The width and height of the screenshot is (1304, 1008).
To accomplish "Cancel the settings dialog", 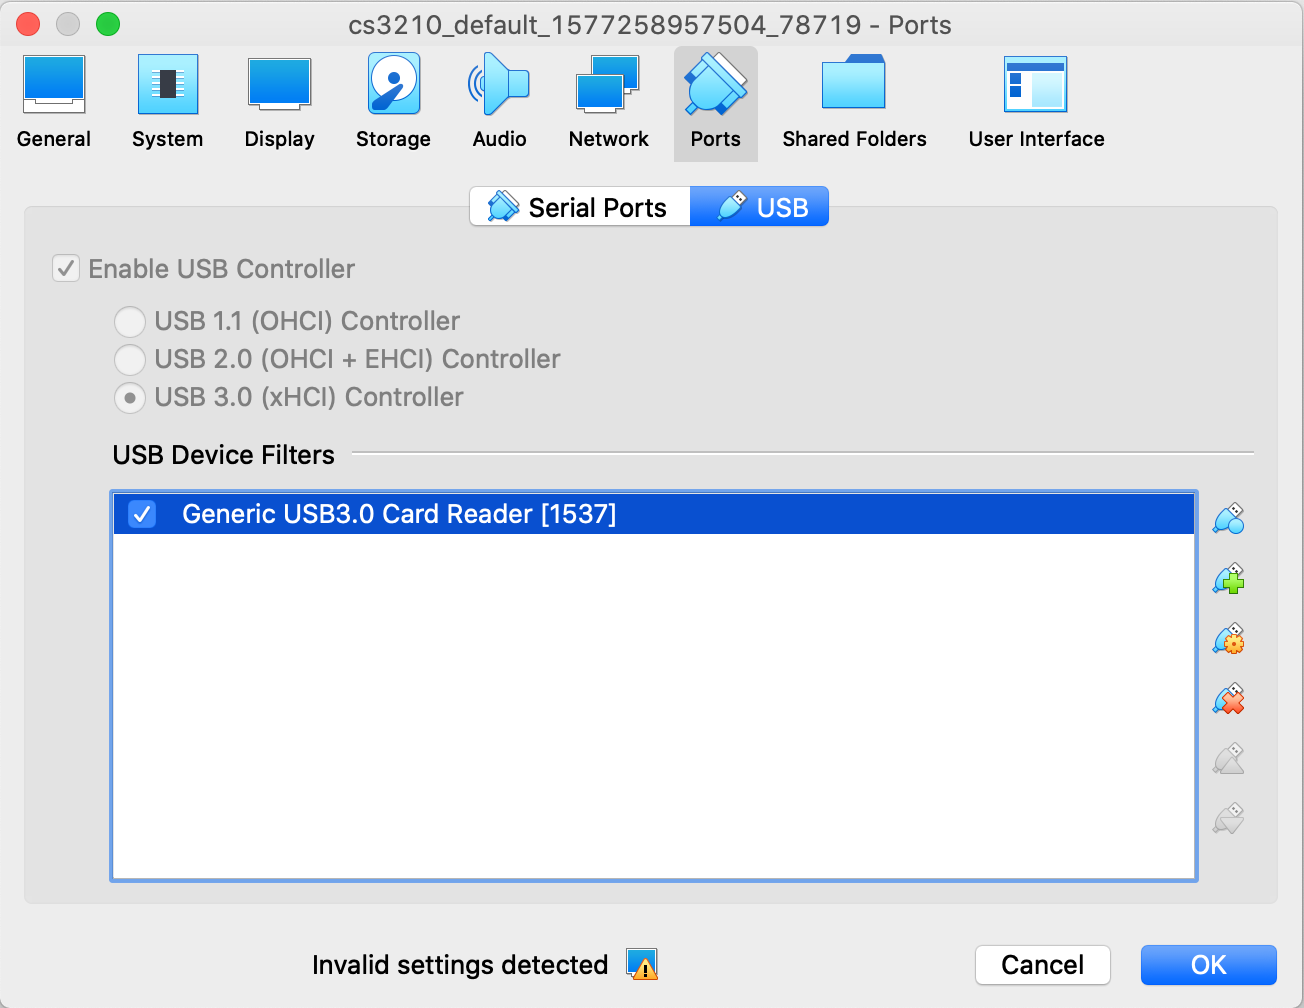I will coord(1043,965).
